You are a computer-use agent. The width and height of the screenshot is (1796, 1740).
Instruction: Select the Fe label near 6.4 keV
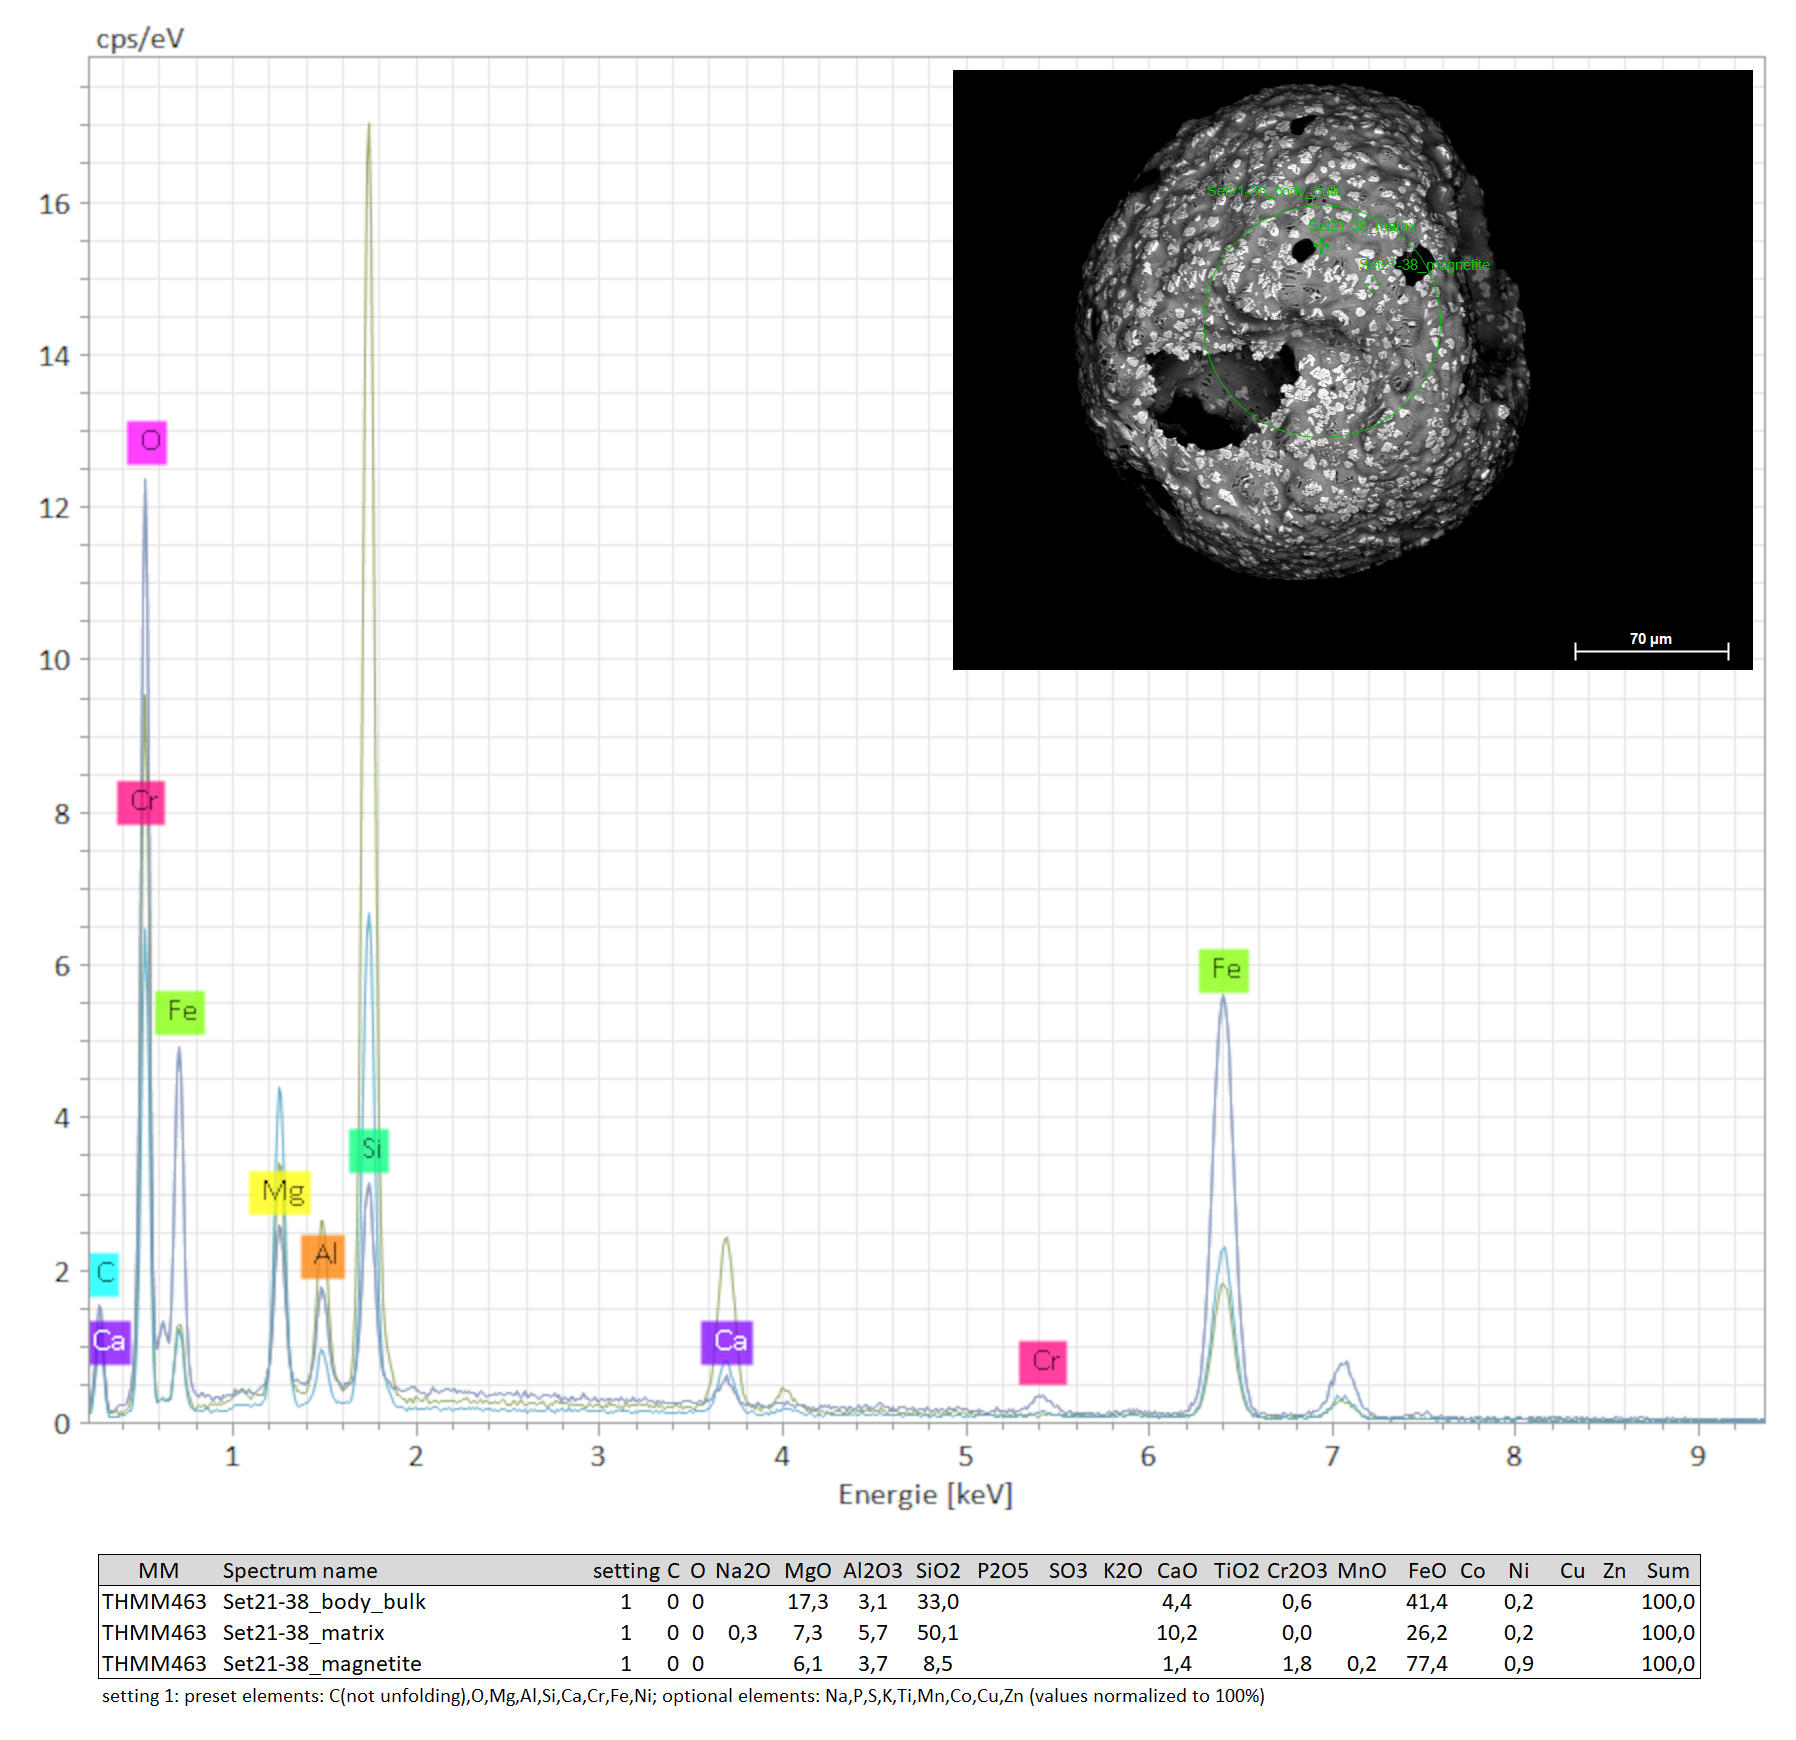tap(1224, 970)
